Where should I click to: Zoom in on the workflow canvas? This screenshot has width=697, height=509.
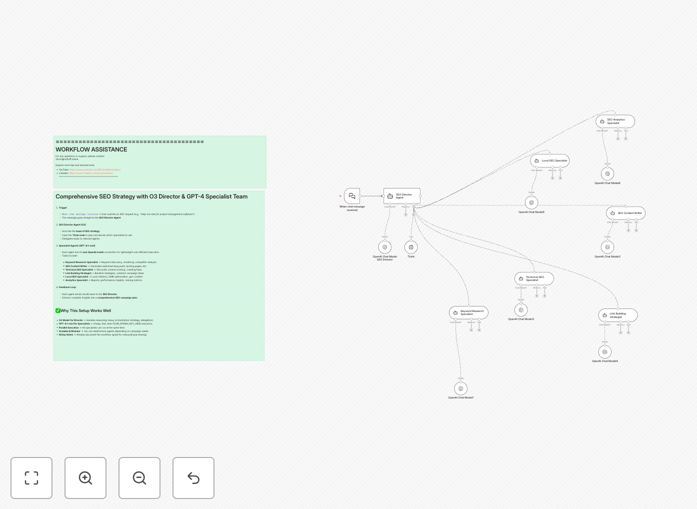[x=85, y=478]
